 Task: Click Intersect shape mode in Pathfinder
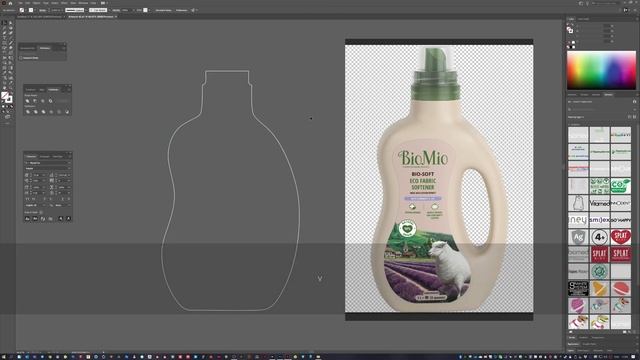click(x=42, y=101)
